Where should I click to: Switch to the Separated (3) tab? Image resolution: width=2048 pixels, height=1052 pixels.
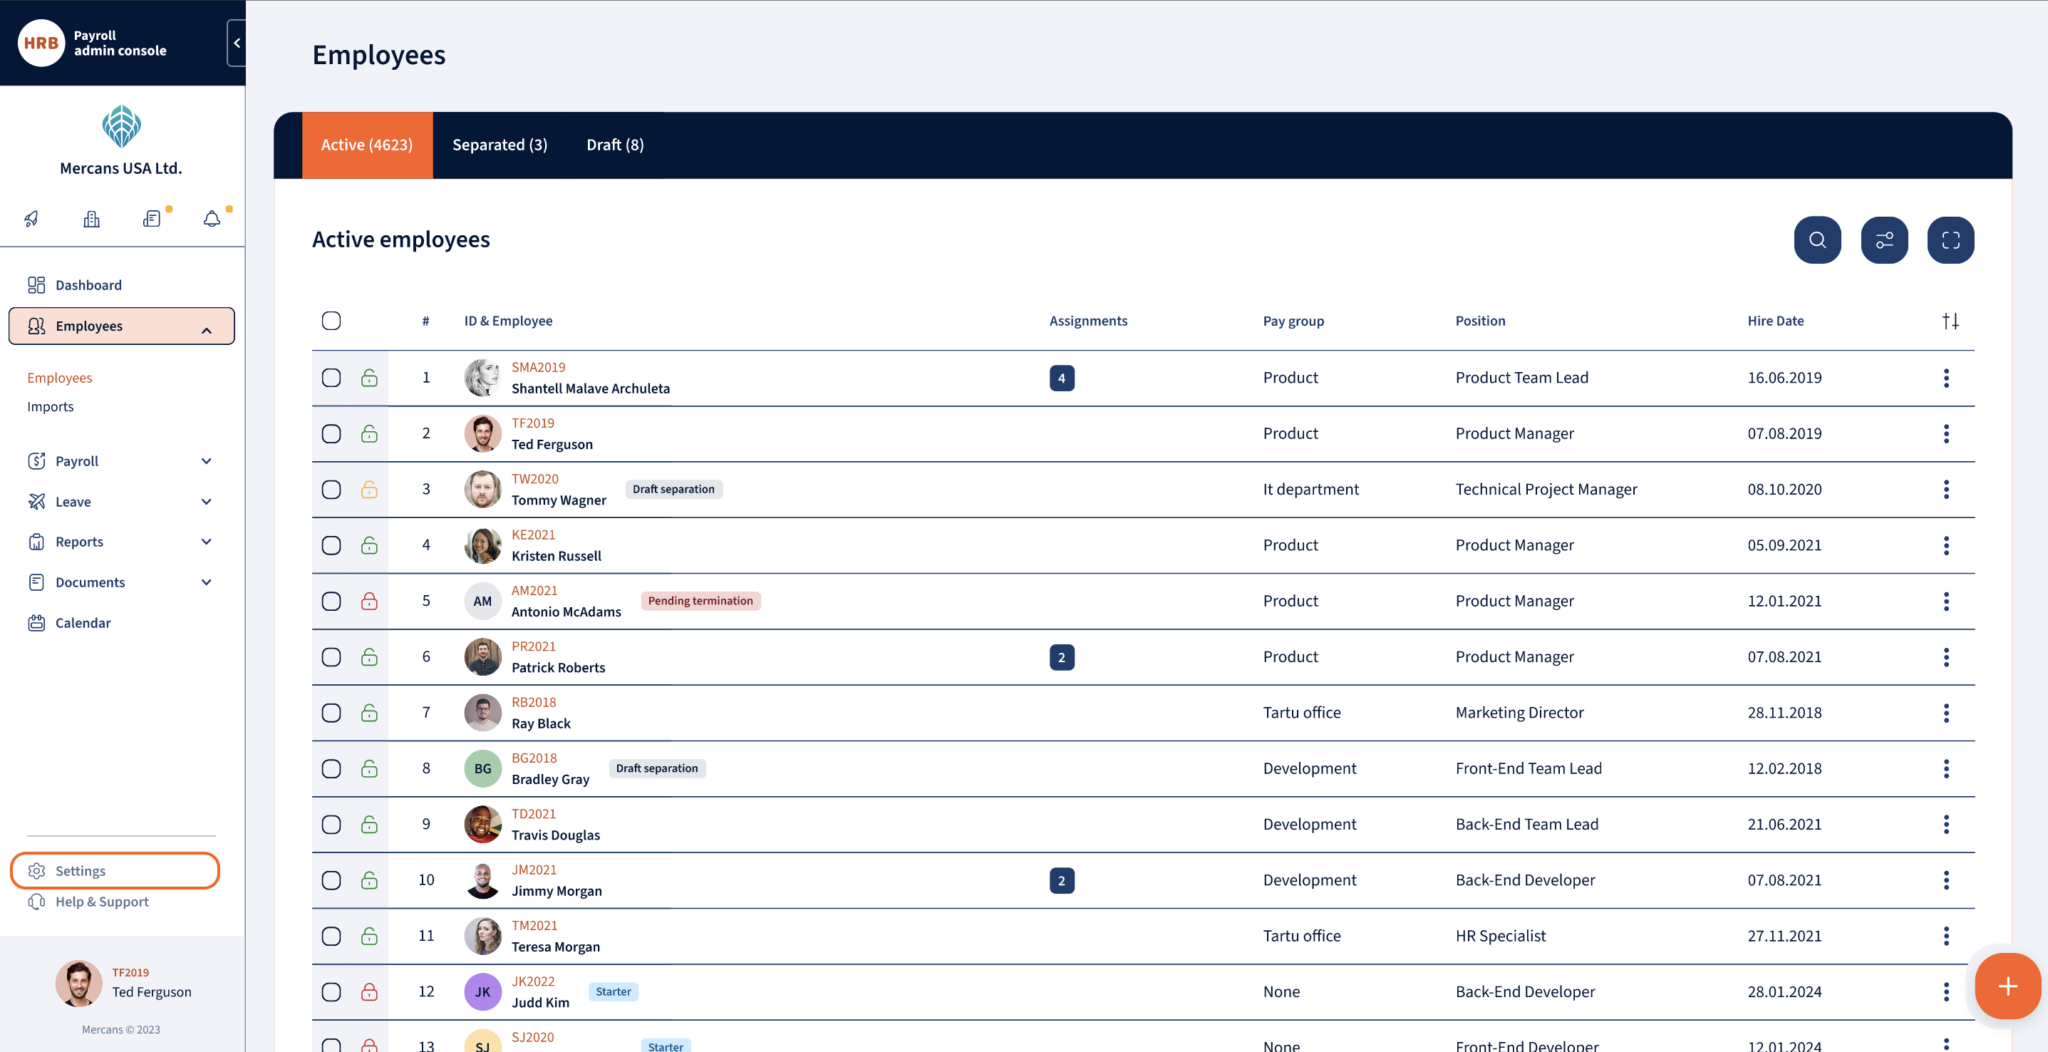500,144
